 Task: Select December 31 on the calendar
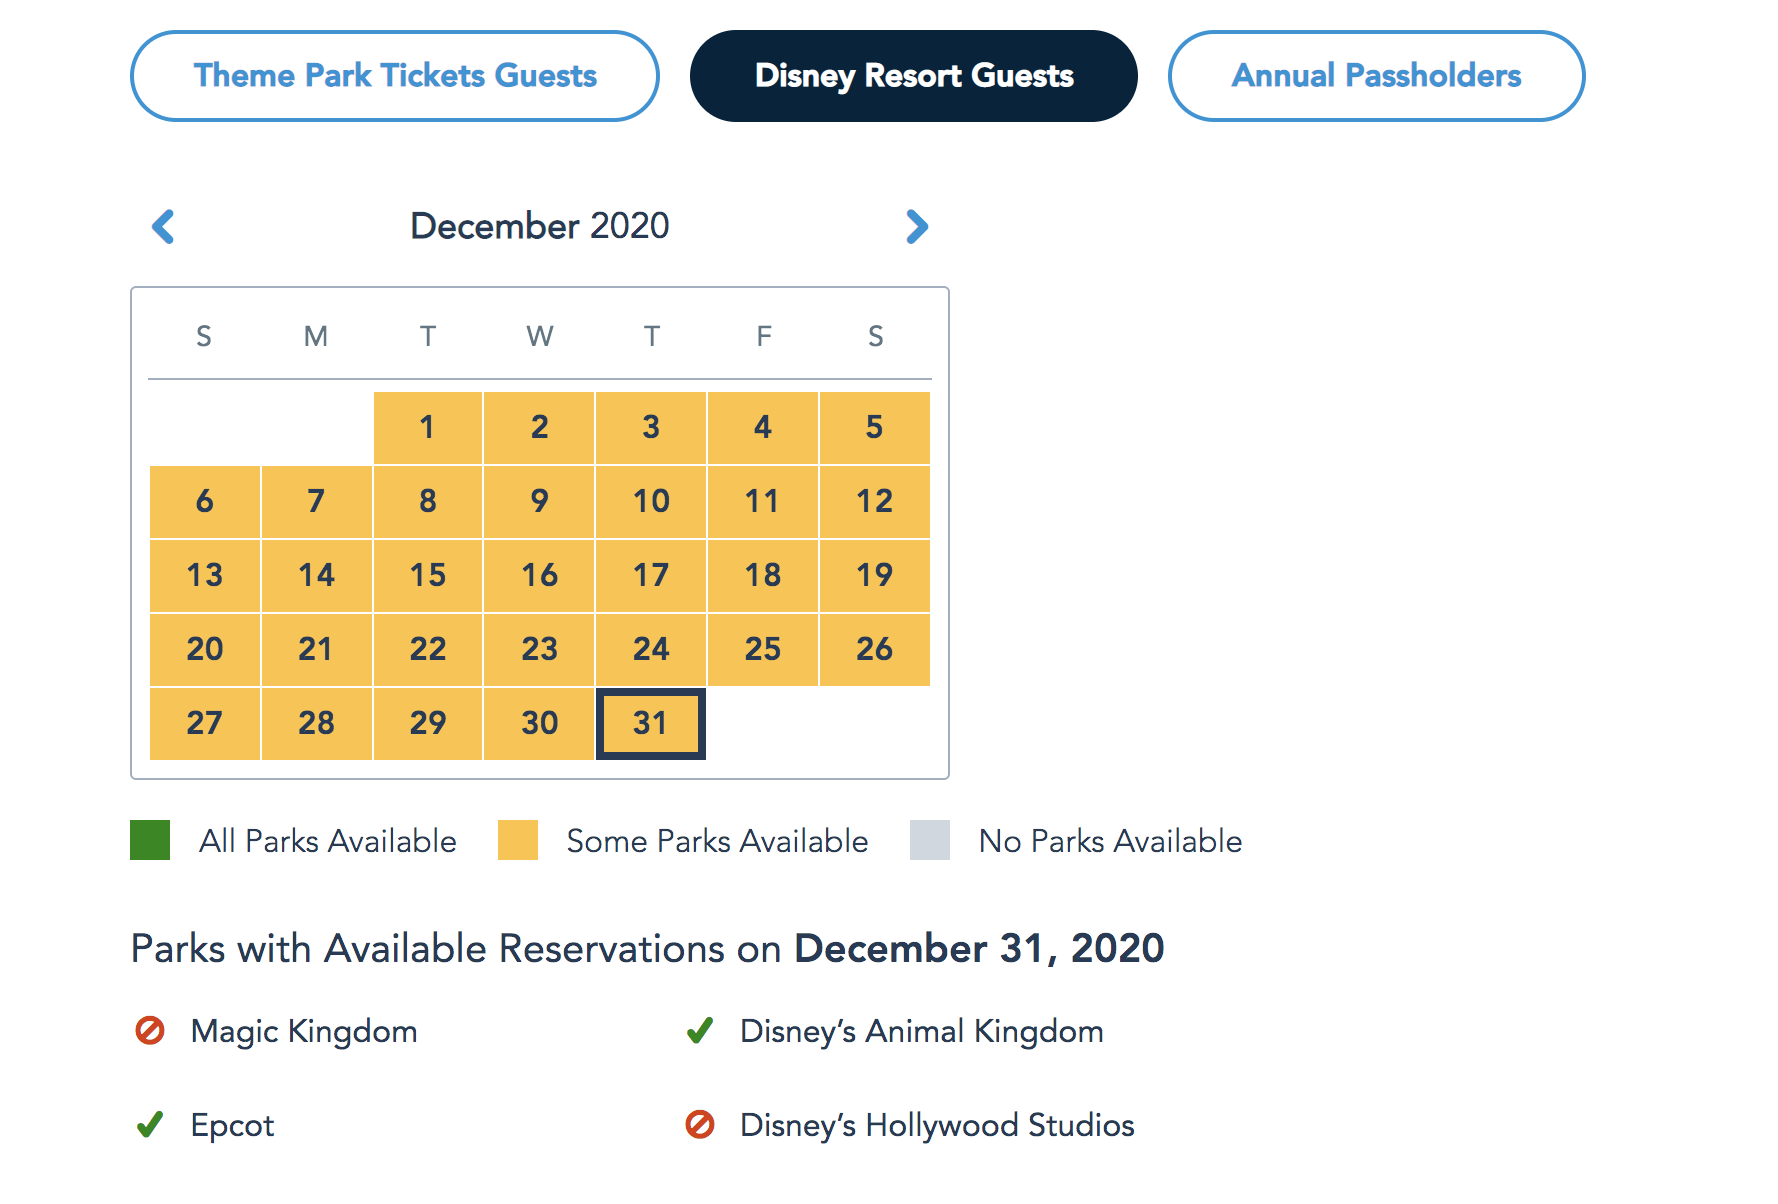(x=651, y=723)
